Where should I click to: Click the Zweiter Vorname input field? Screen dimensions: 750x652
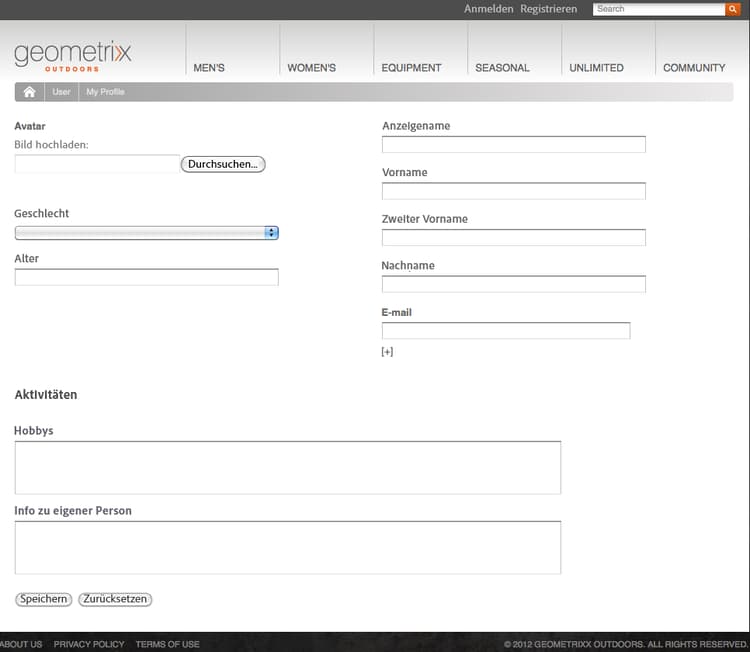[514, 237]
